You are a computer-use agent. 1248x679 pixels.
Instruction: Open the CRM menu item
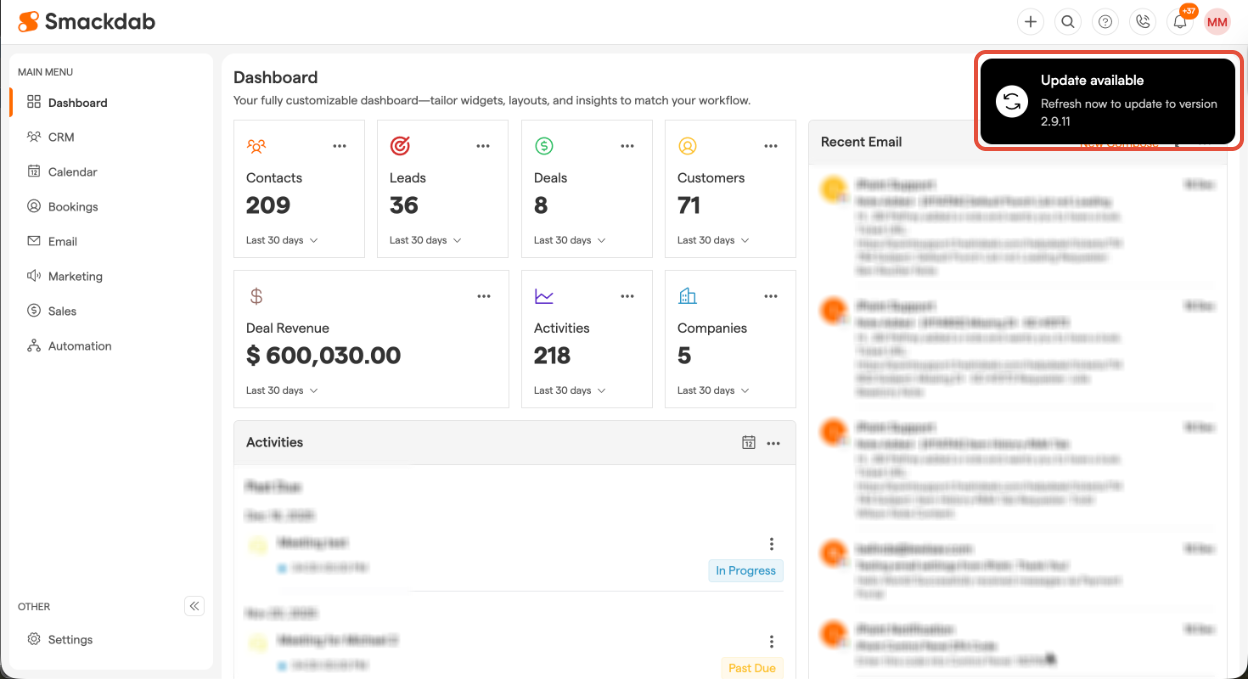point(61,137)
